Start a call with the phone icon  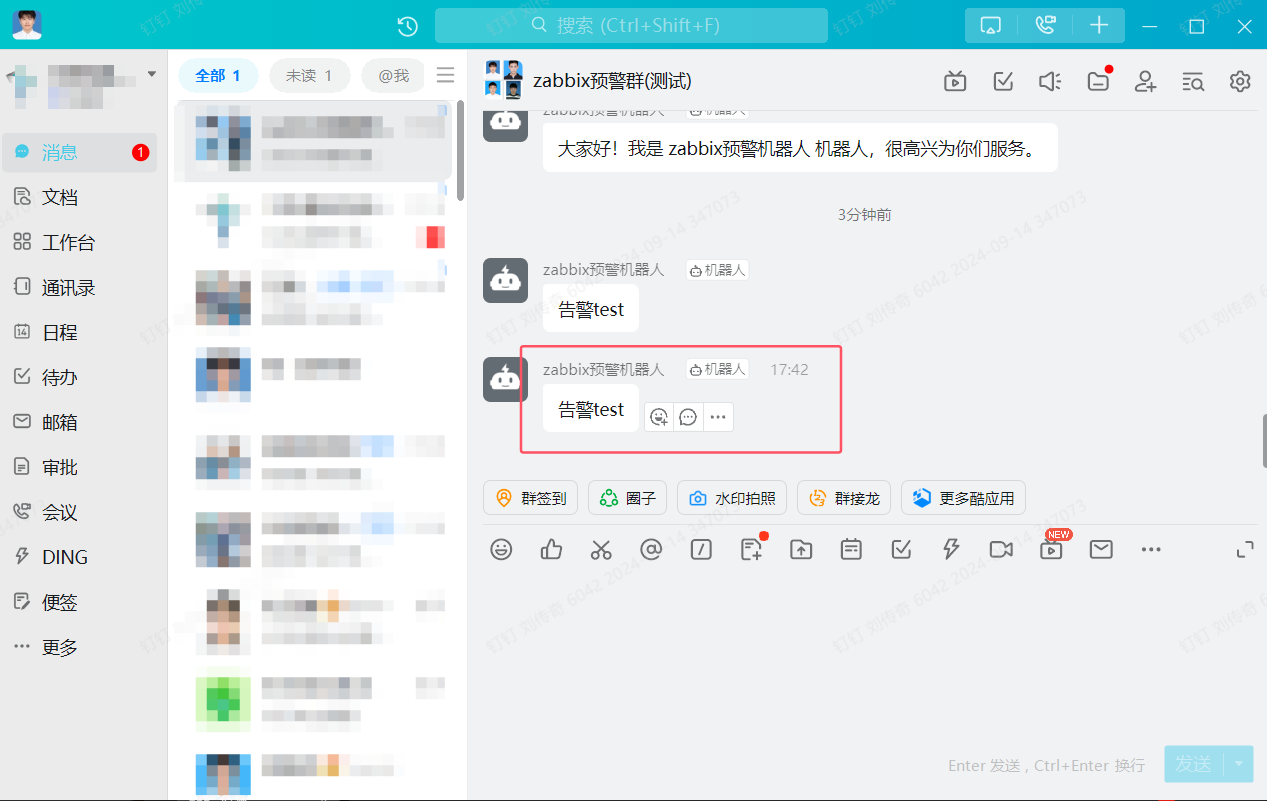(x=1045, y=25)
